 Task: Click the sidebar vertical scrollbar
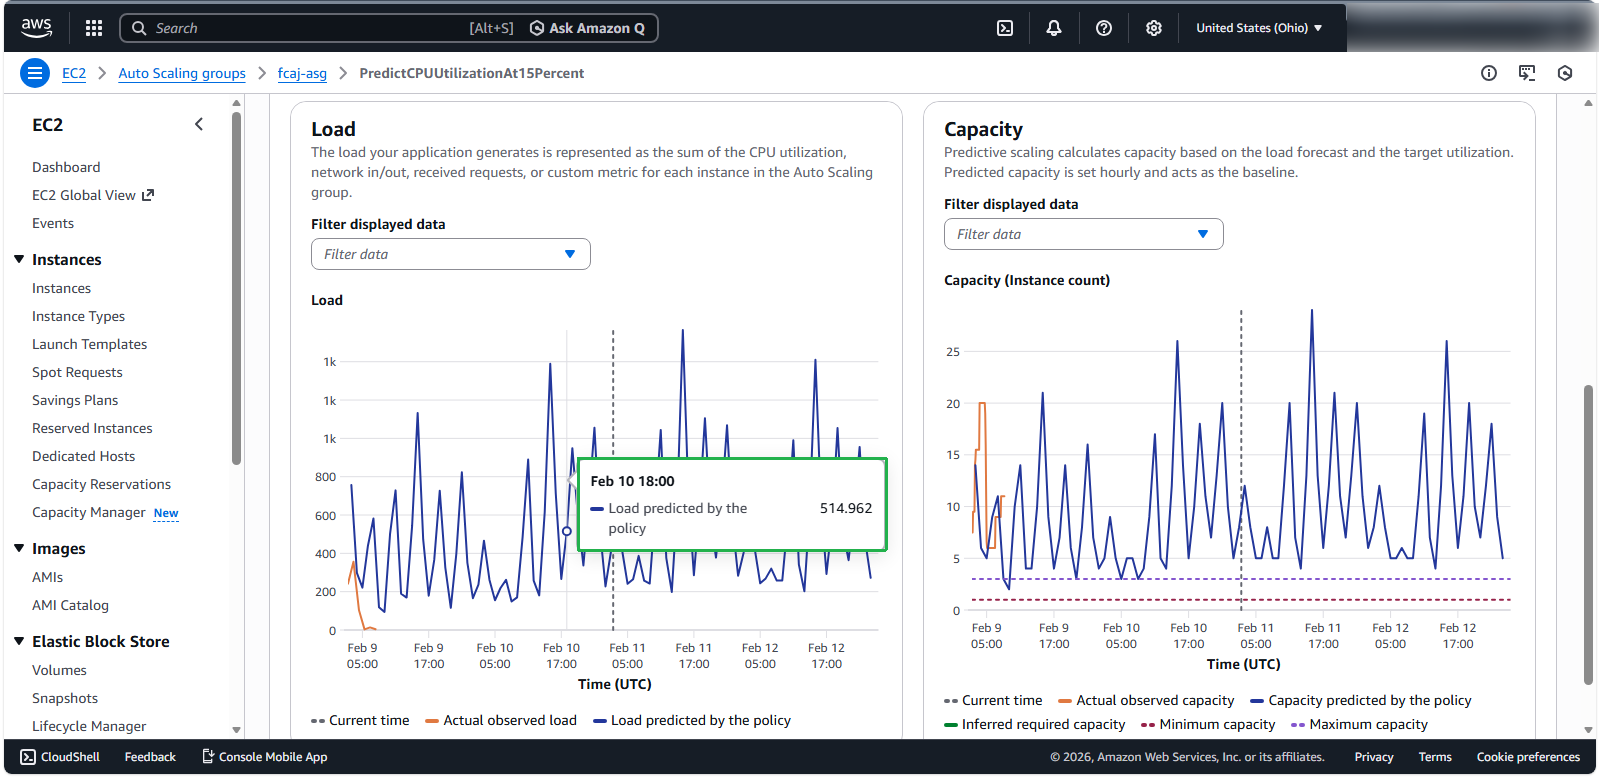pos(236,288)
